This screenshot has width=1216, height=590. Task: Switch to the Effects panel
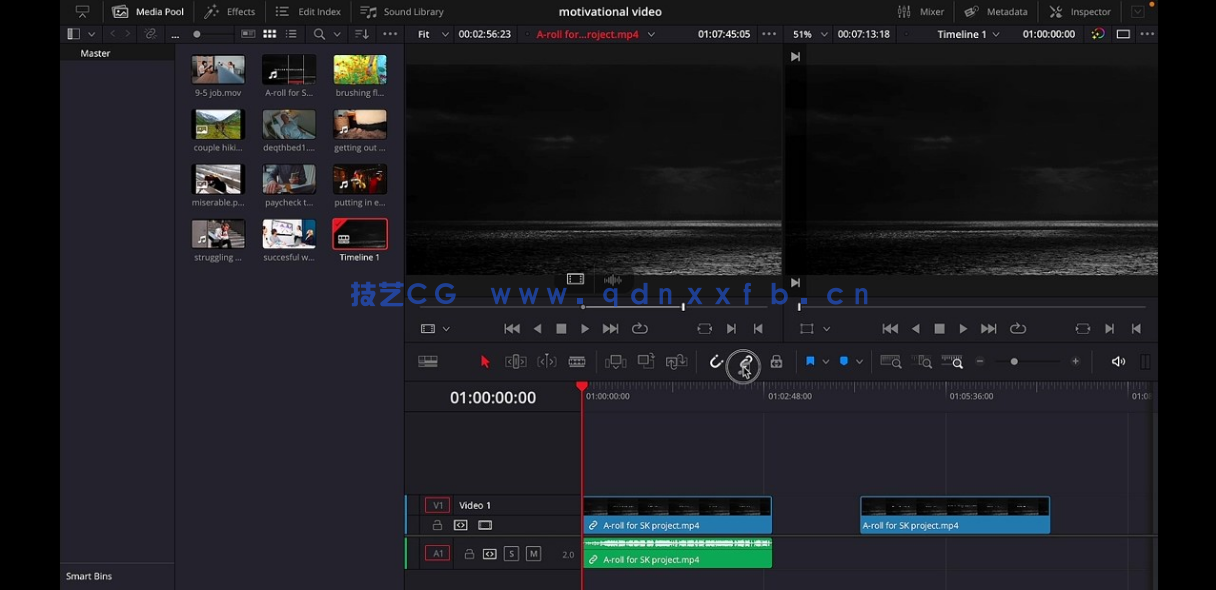229,11
